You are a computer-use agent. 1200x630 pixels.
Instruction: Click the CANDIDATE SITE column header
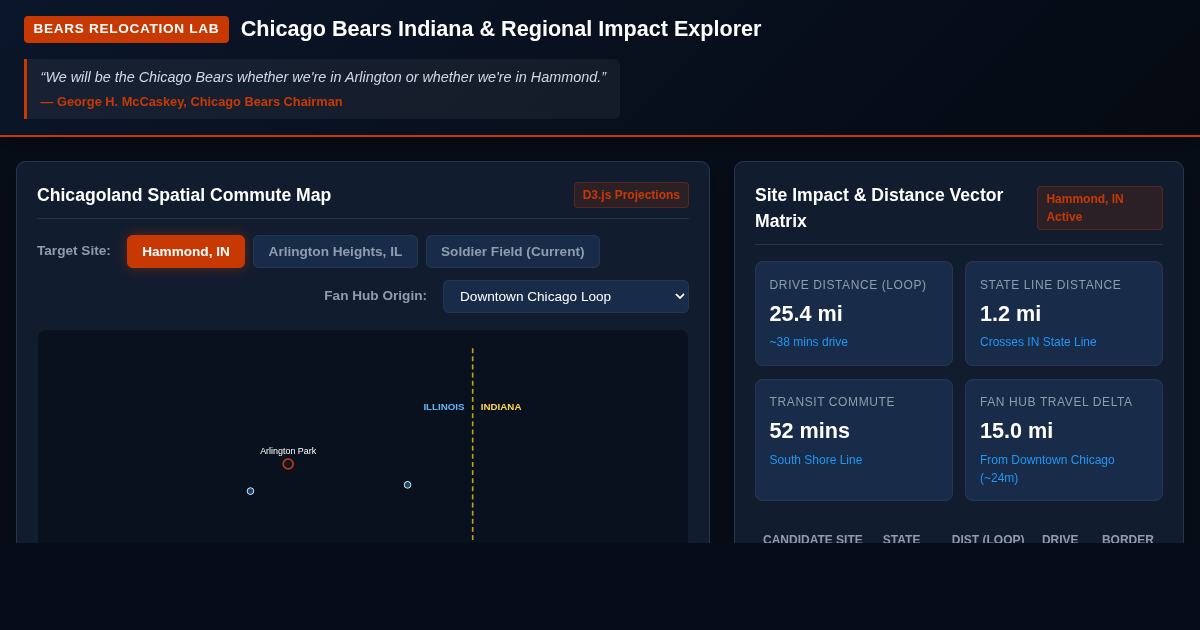tap(813, 540)
